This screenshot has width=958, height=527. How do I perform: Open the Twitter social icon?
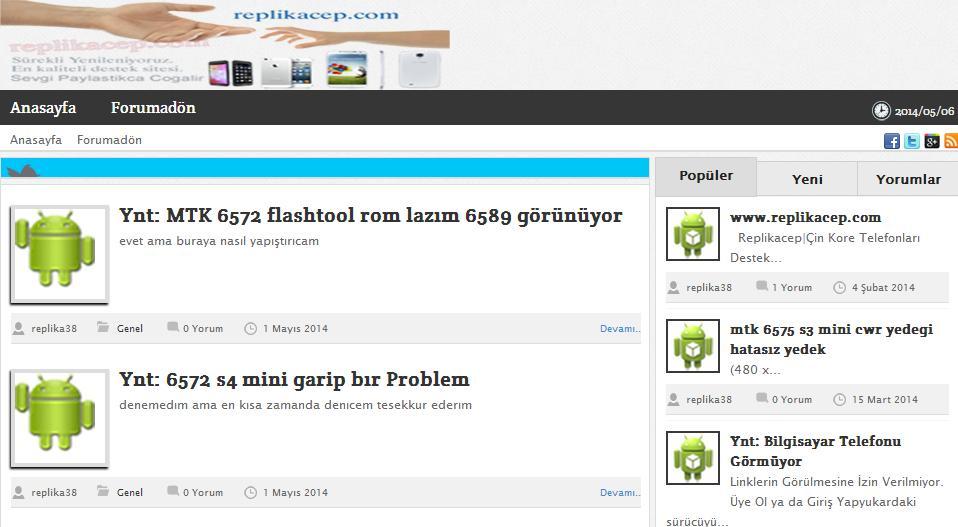[x=912, y=141]
